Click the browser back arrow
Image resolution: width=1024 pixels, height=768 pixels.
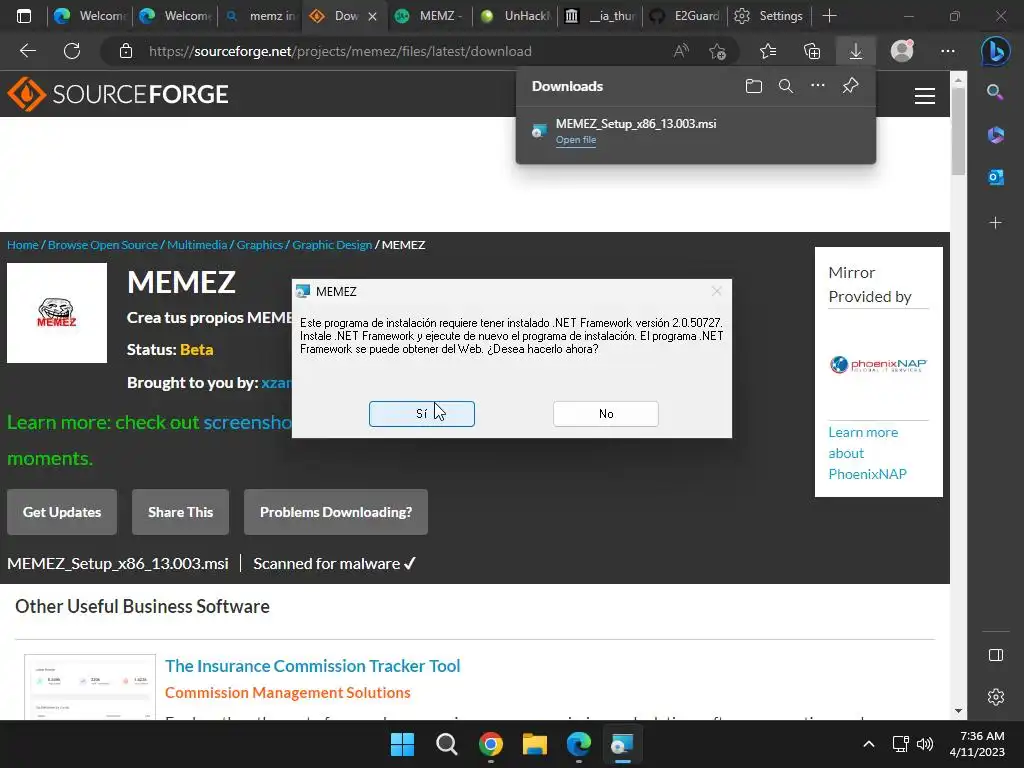point(27,51)
